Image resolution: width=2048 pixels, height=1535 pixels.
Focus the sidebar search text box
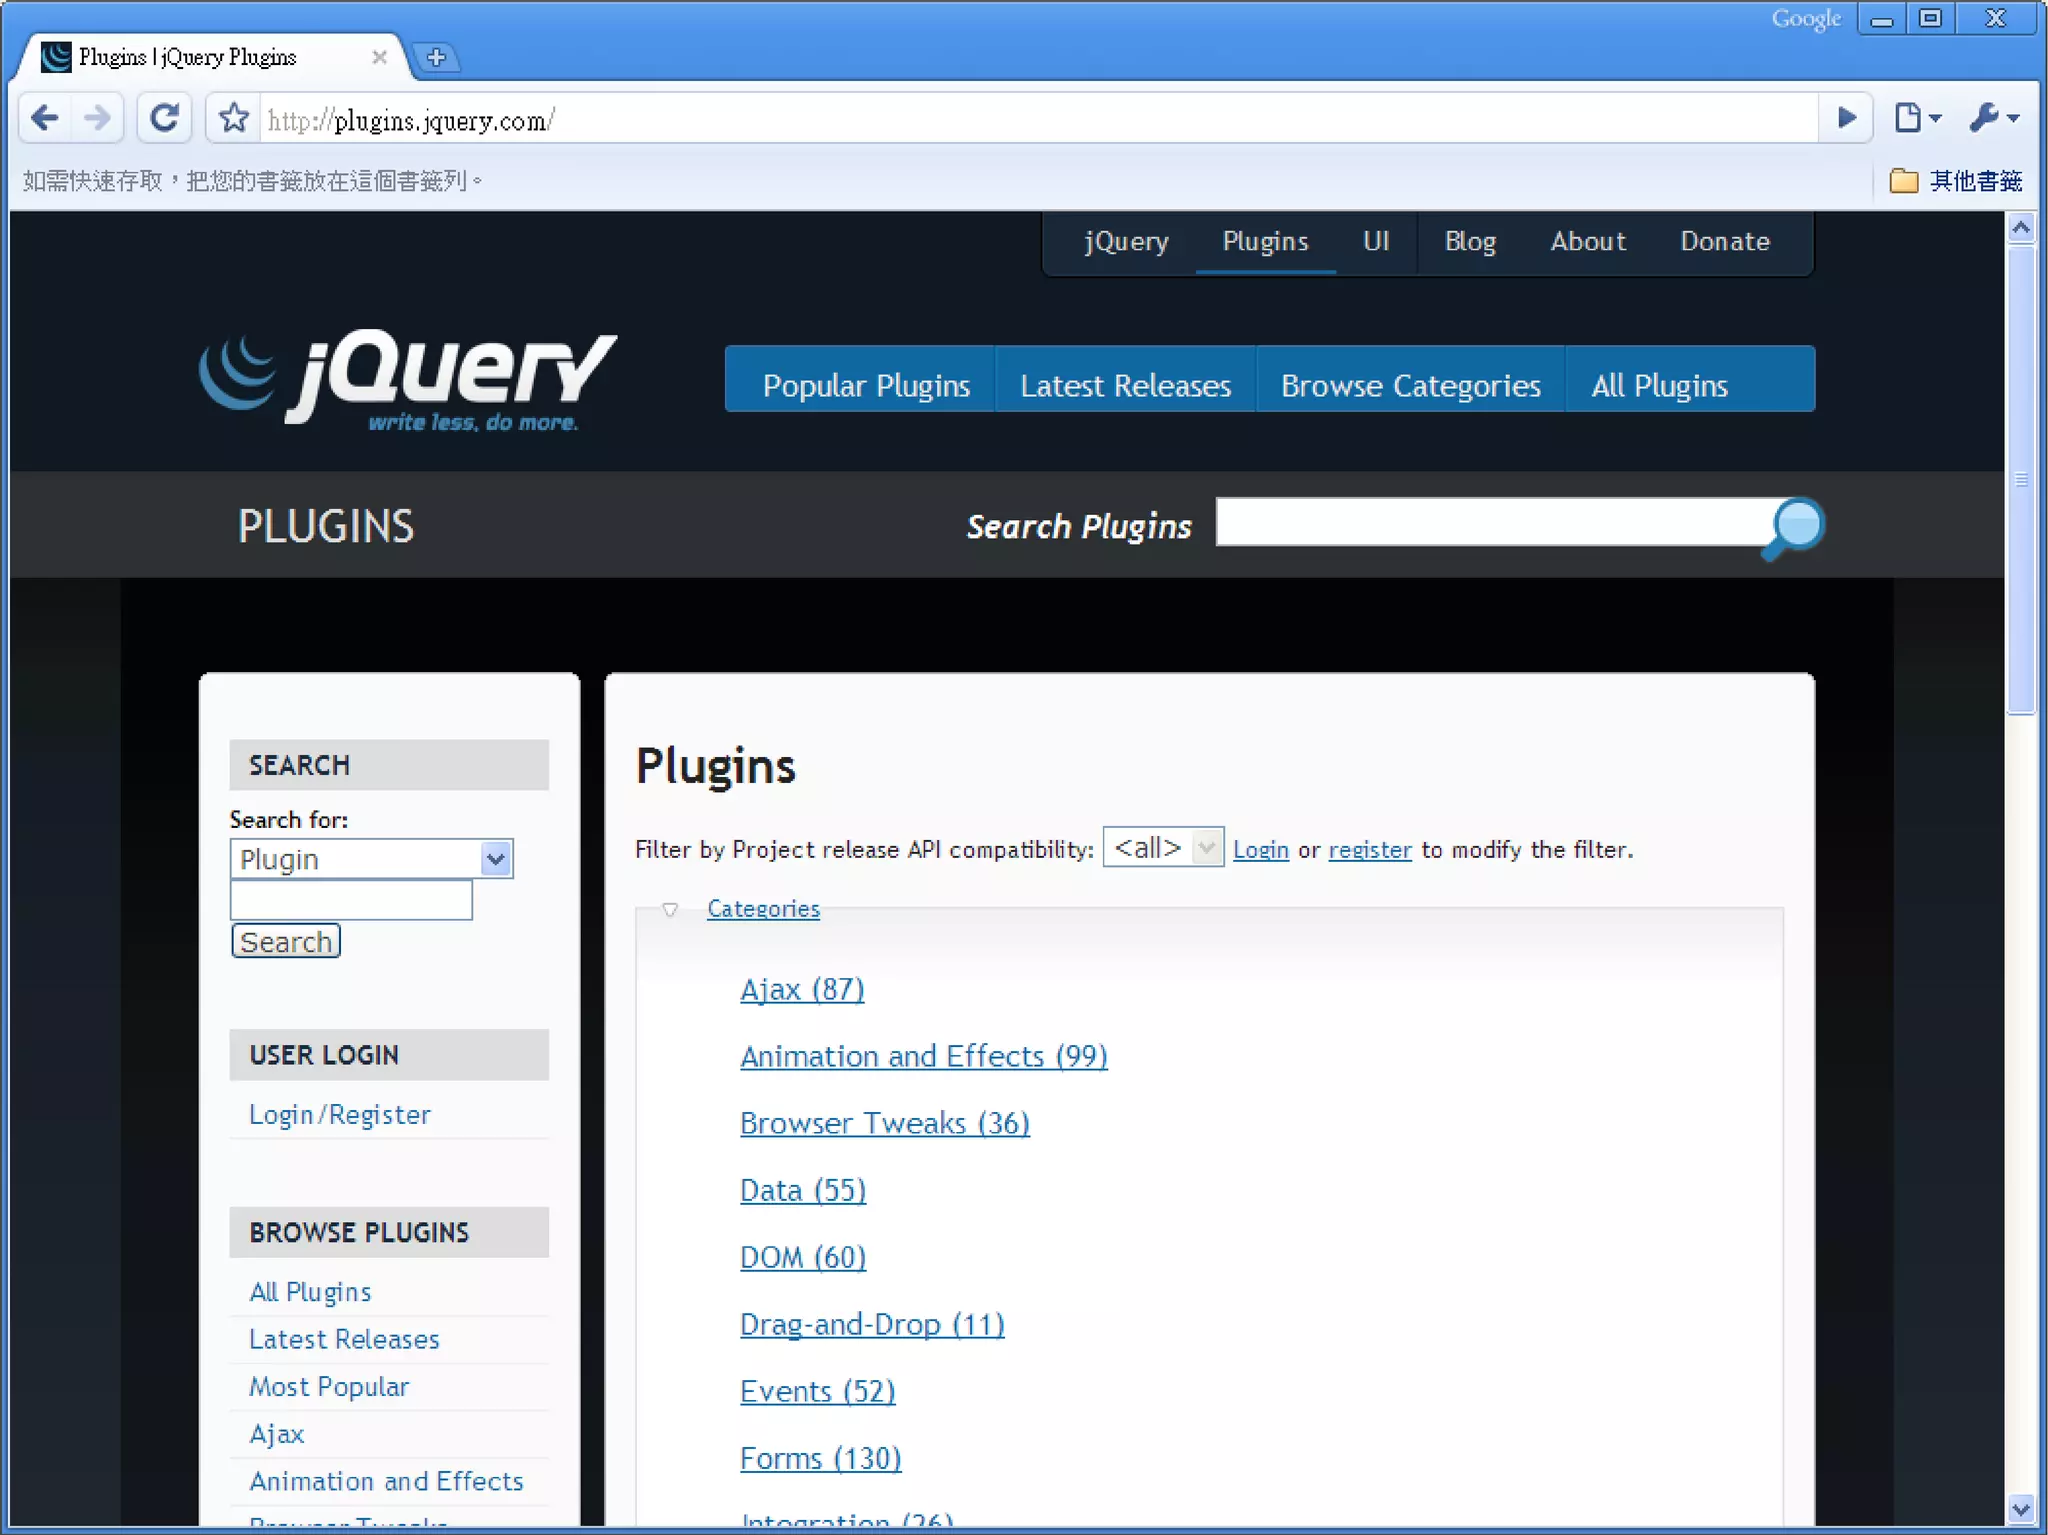click(351, 900)
